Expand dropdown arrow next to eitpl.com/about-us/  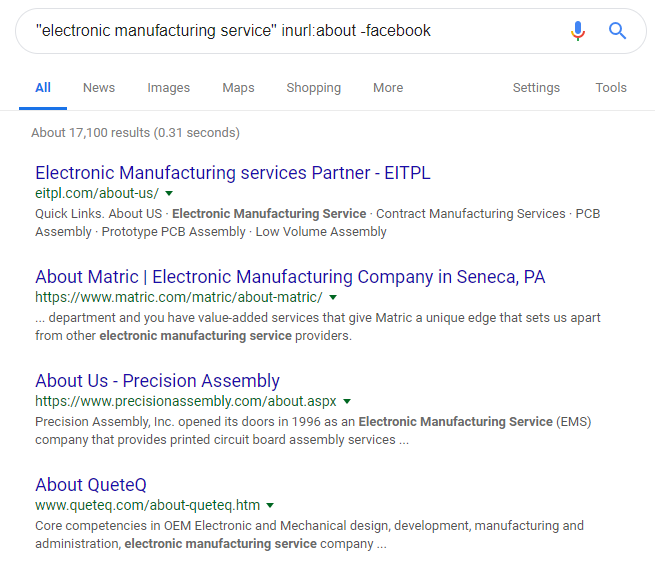pos(169,193)
